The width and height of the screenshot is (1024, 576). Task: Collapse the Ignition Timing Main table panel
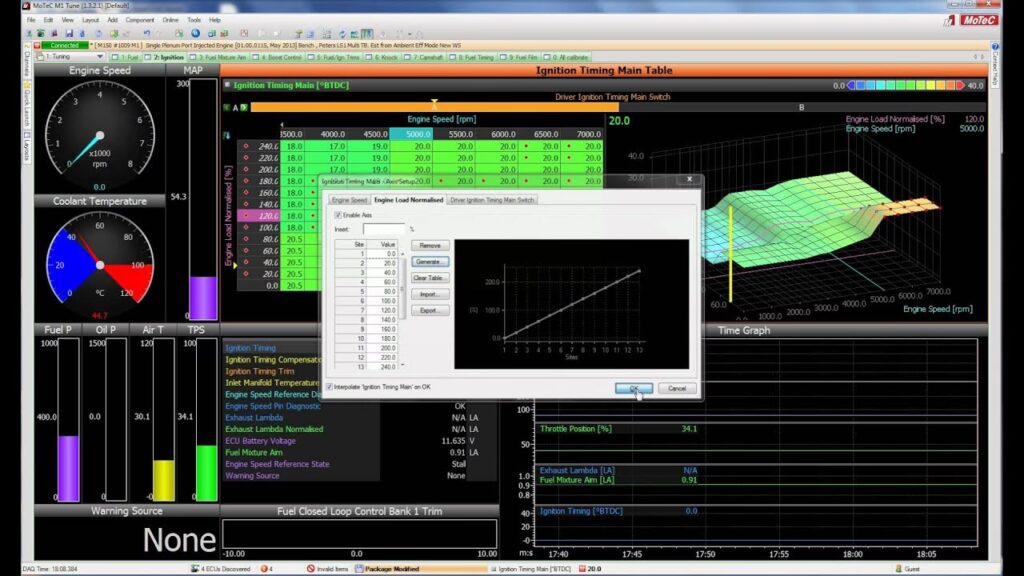click(x=226, y=85)
